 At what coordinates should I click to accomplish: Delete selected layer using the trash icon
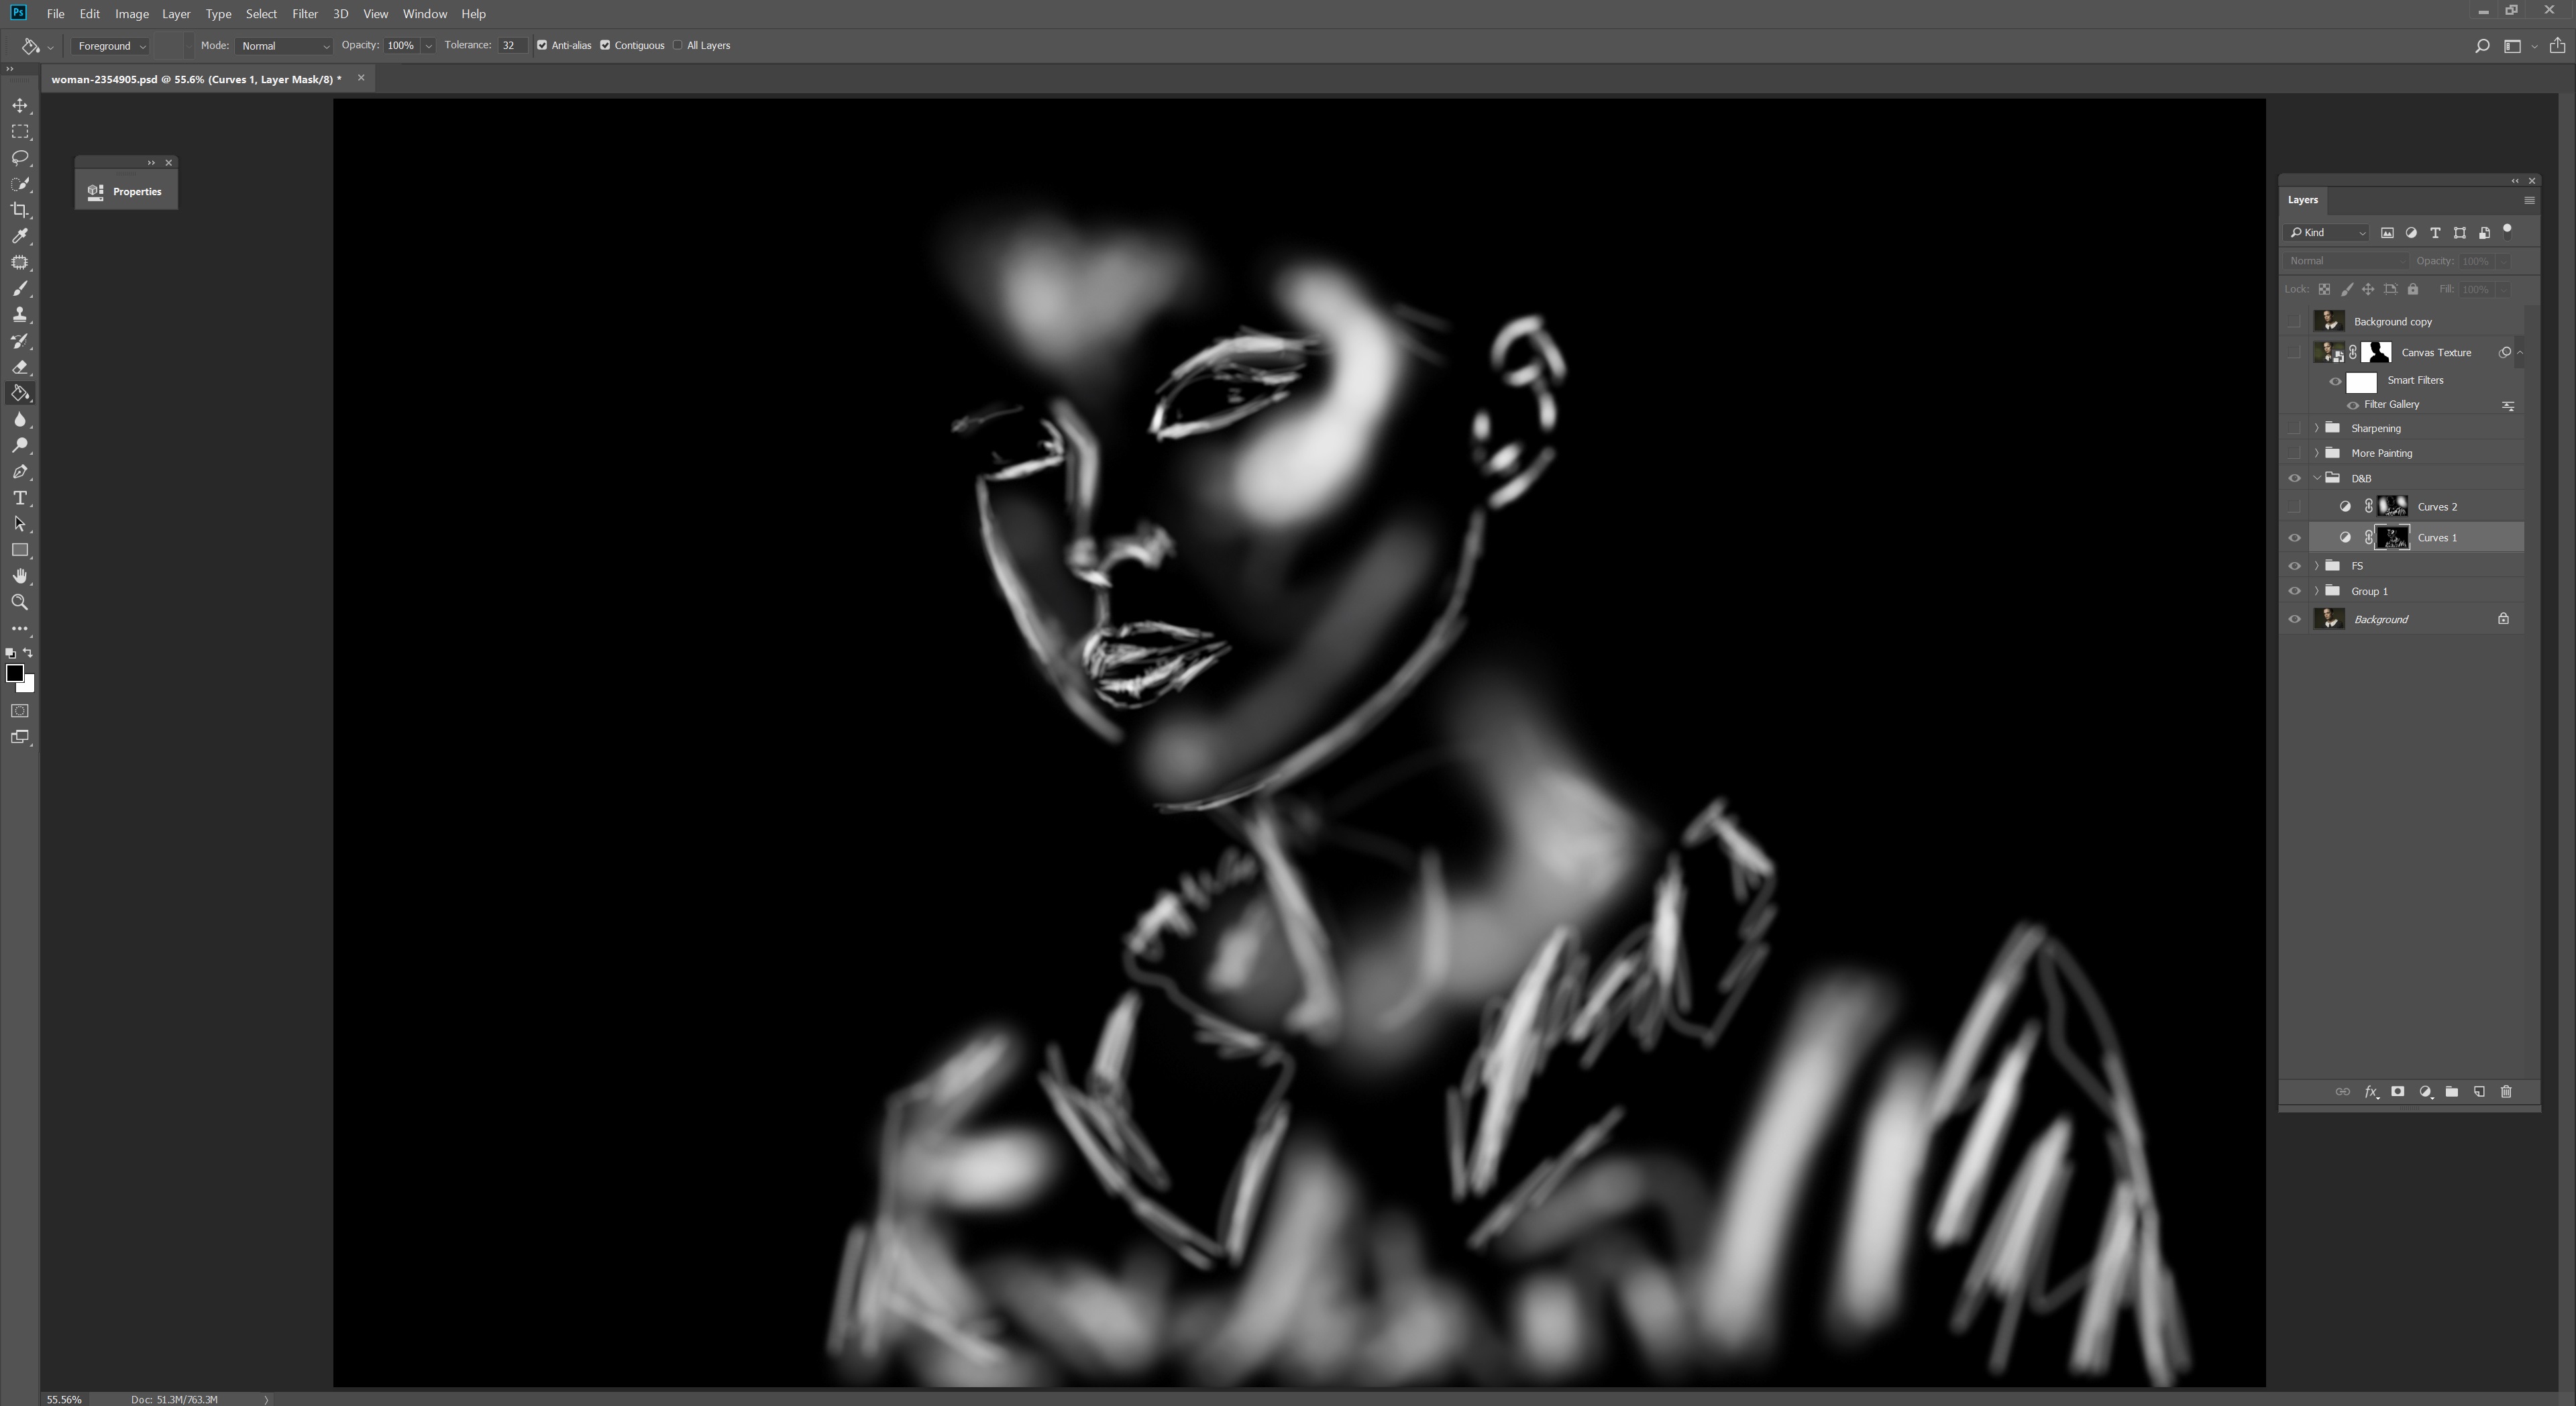tap(2506, 1092)
